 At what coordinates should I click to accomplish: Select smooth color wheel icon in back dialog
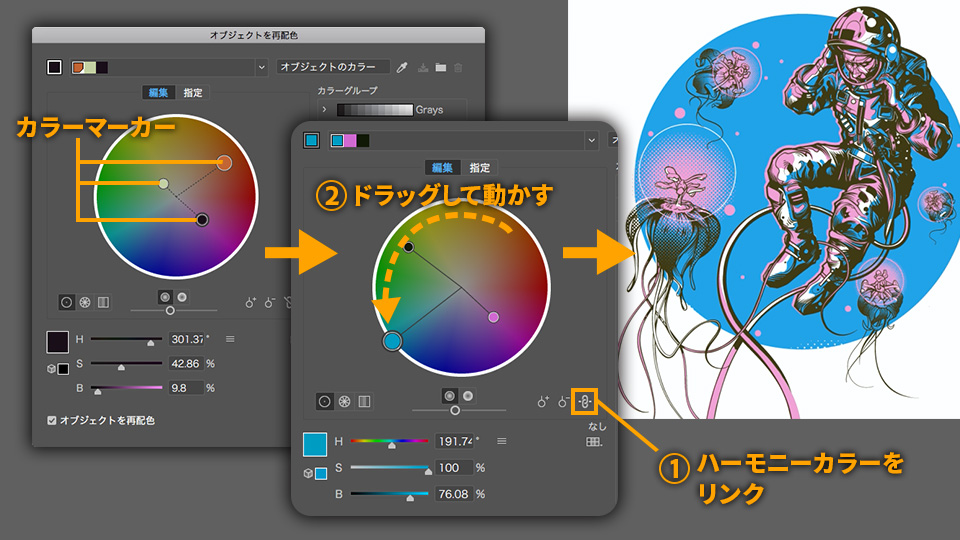coord(67,302)
